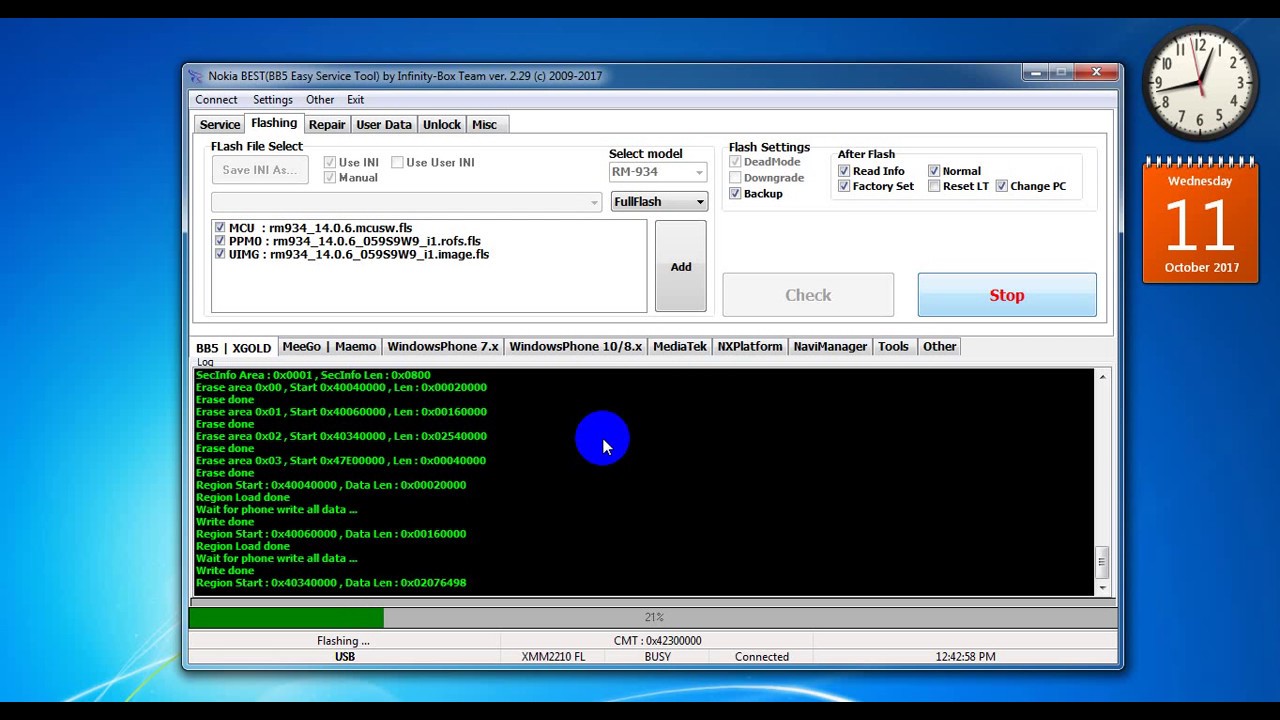Click the MCU rm934_14.0.6.mcusw.fls entry
The width and height of the screenshot is (1280, 720).
point(320,228)
